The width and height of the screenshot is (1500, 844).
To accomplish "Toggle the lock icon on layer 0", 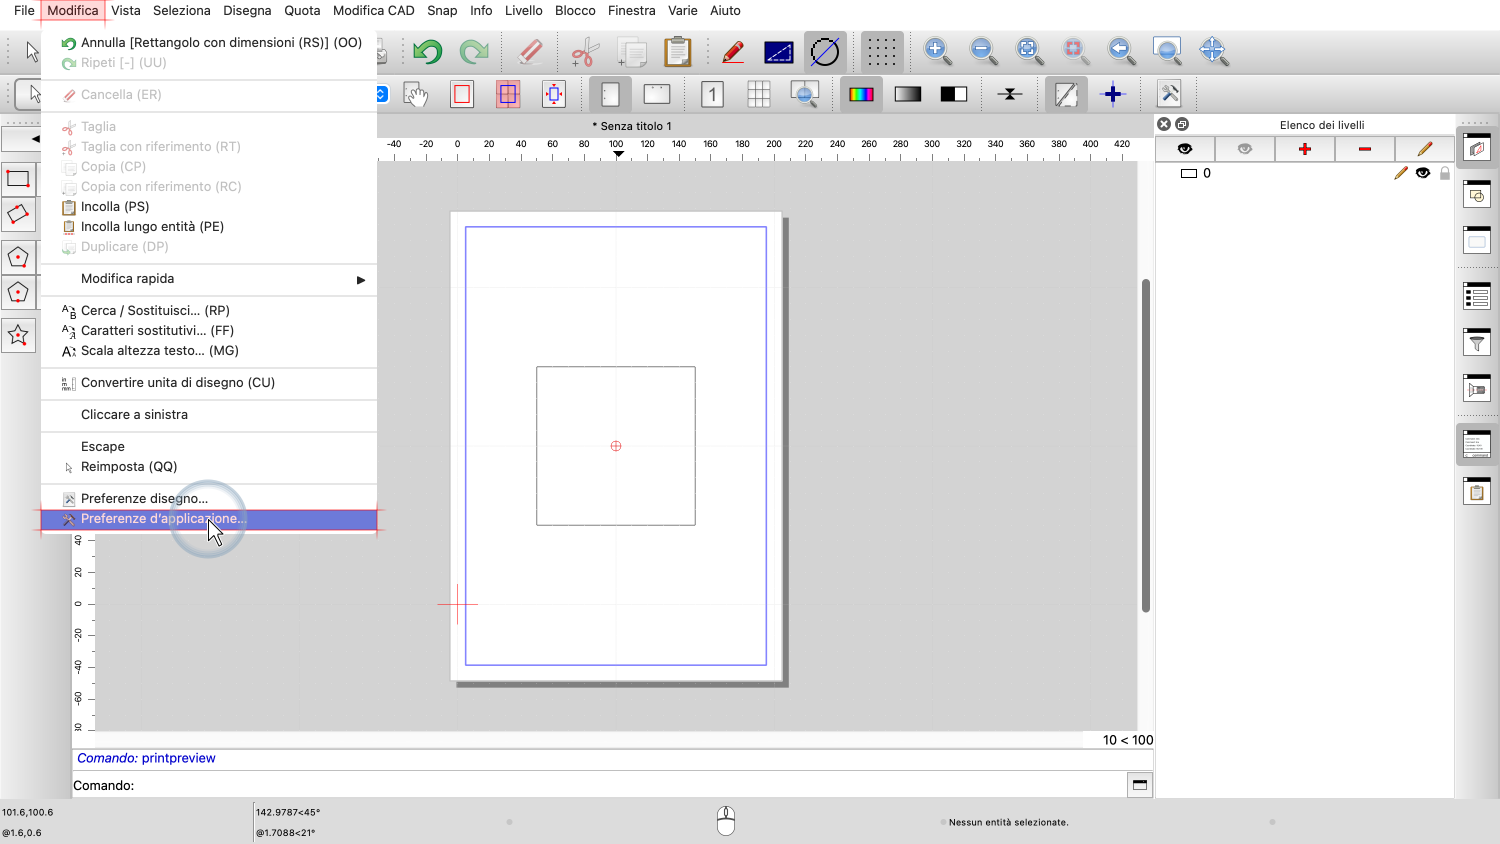I will coord(1444,173).
